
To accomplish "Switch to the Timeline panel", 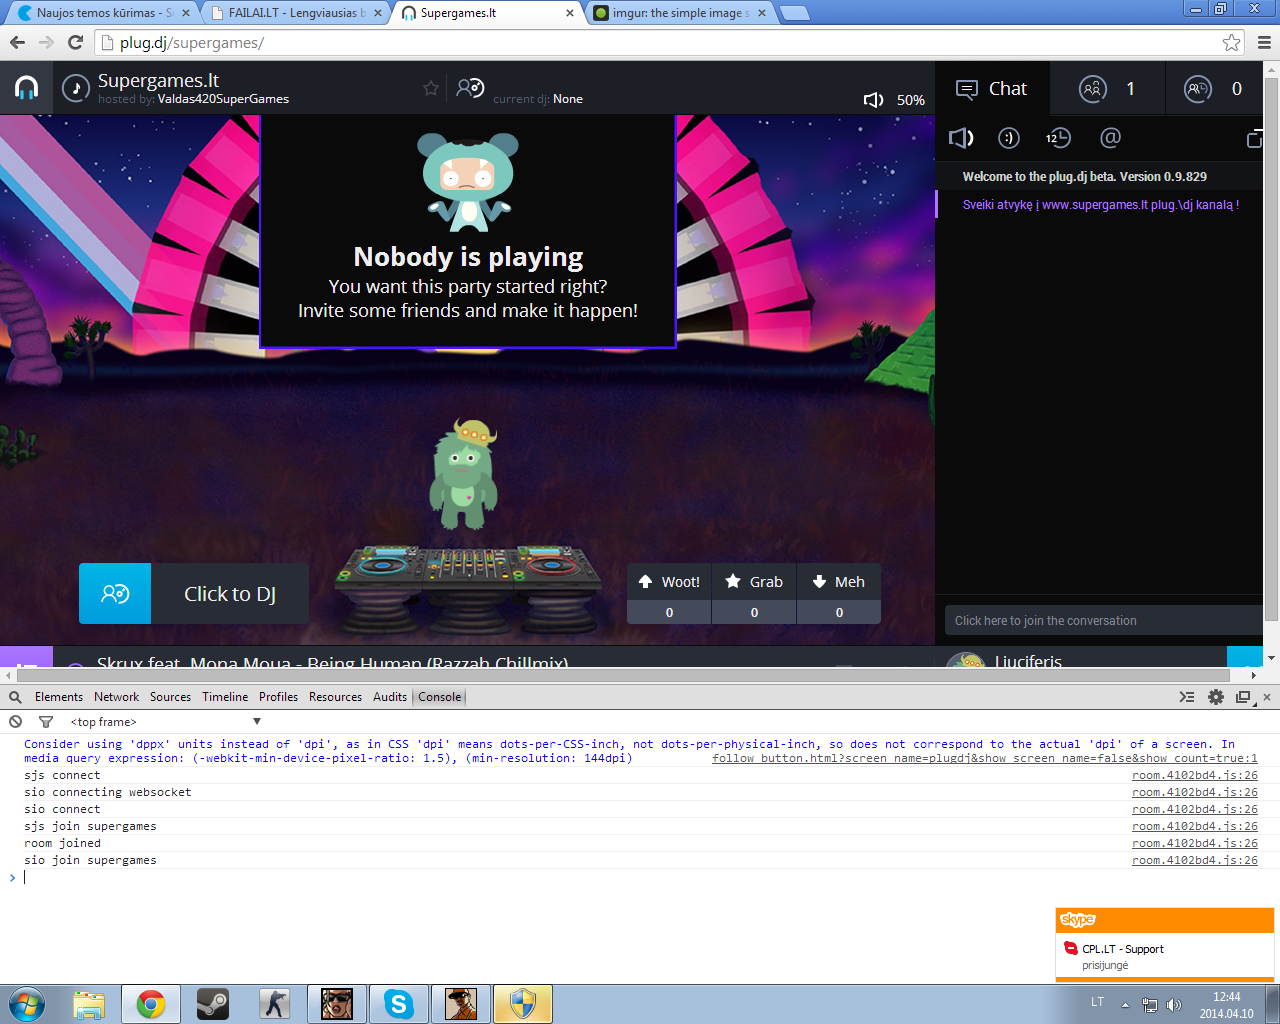I will click(x=225, y=697).
